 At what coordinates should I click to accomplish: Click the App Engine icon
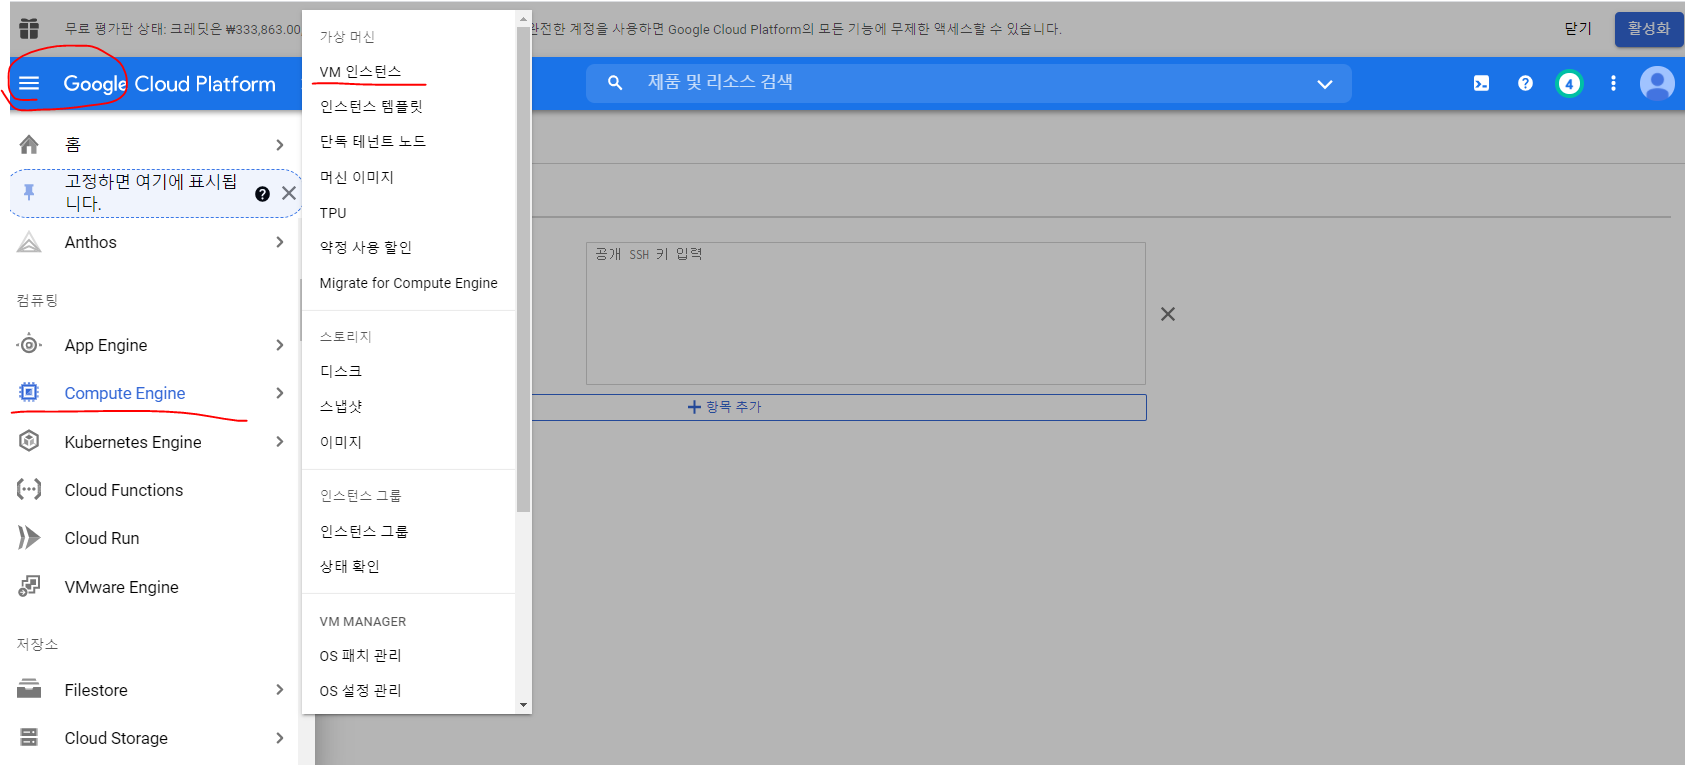pyautogui.click(x=29, y=345)
